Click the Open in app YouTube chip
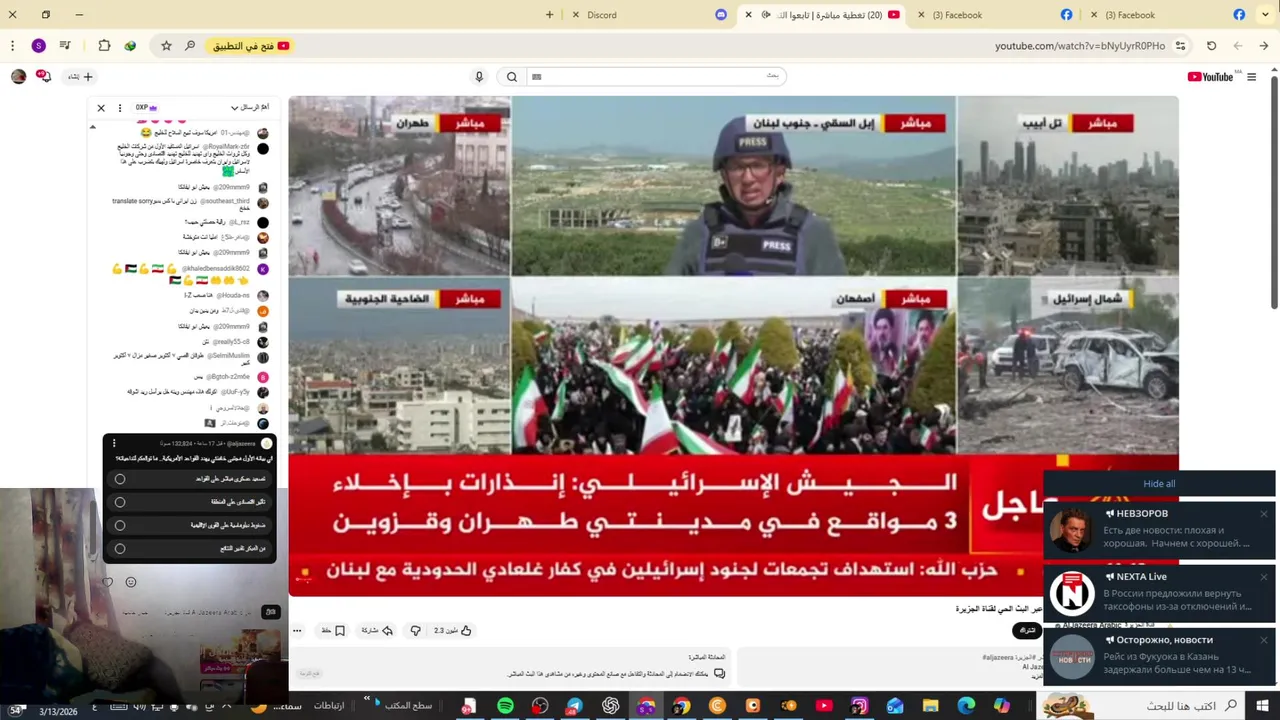This screenshot has width=1280, height=720. click(250, 46)
